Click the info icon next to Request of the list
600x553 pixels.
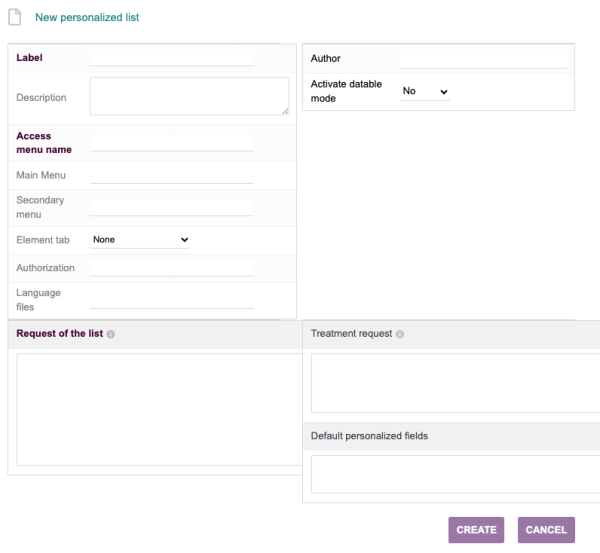tap(111, 334)
